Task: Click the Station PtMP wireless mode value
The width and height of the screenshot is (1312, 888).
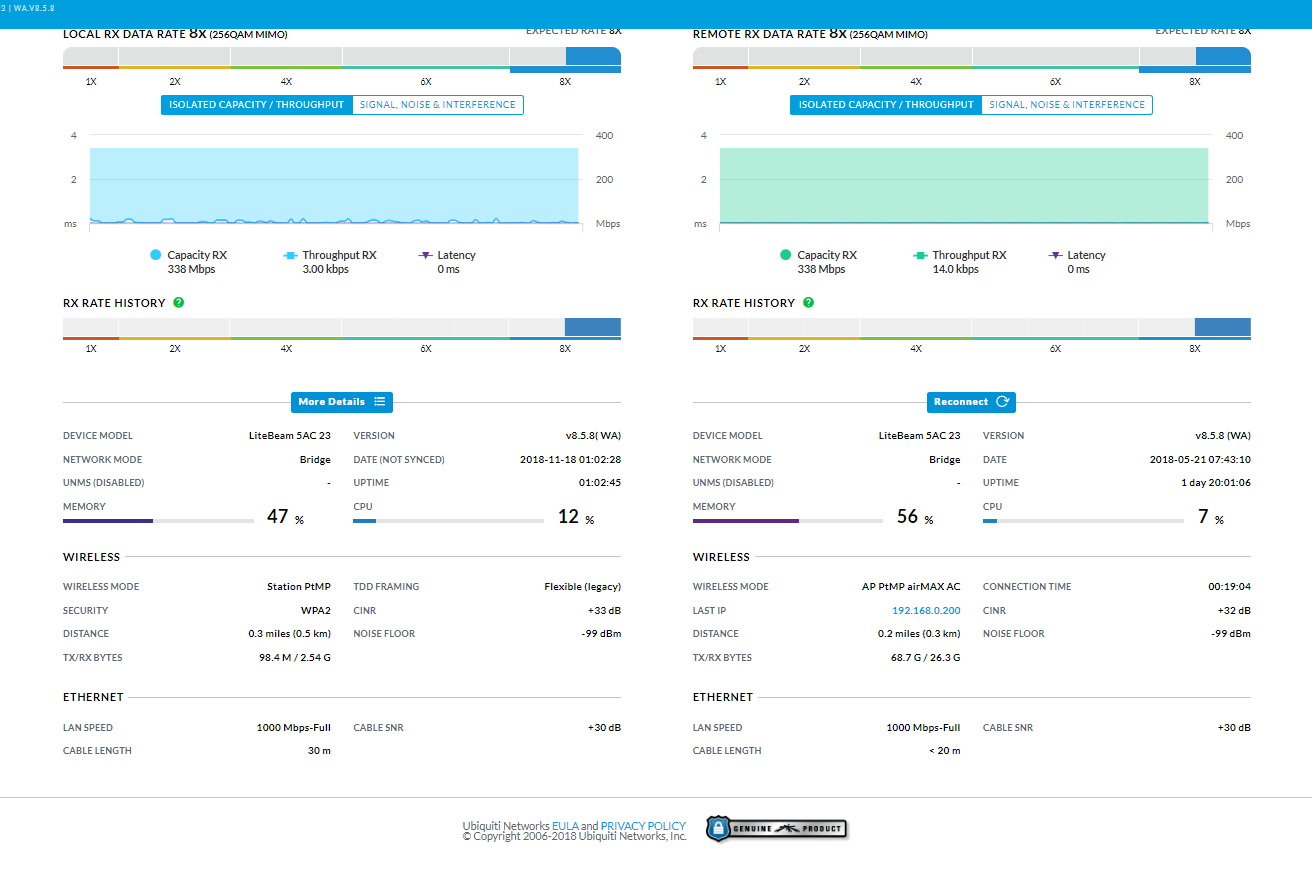Action: [299, 587]
